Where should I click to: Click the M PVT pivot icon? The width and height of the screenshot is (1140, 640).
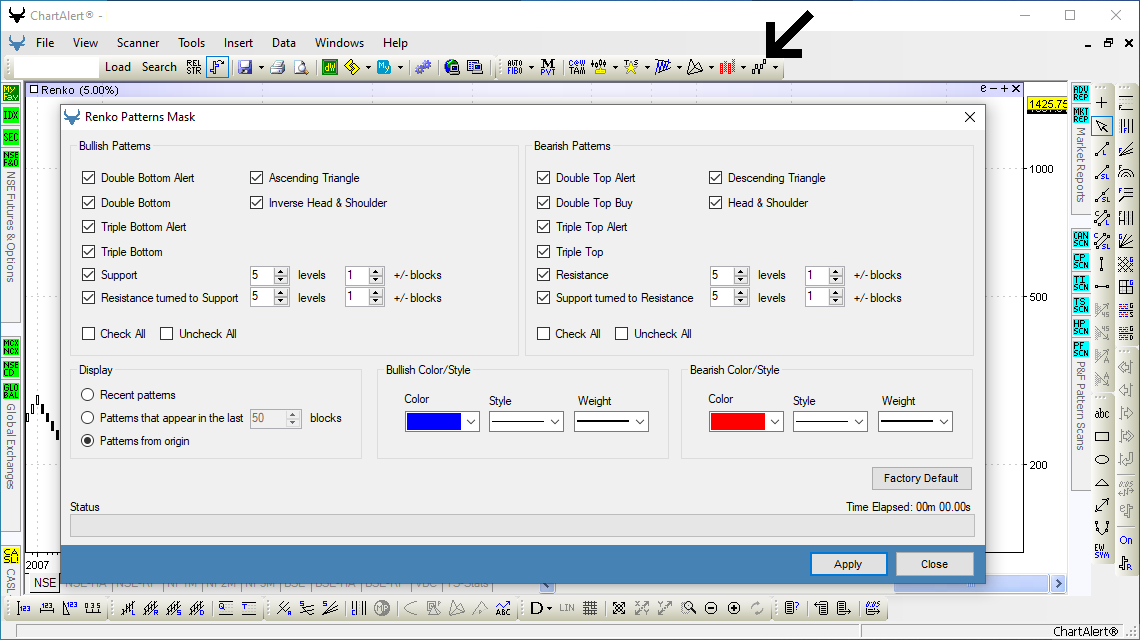pyautogui.click(x=547, y=67)
